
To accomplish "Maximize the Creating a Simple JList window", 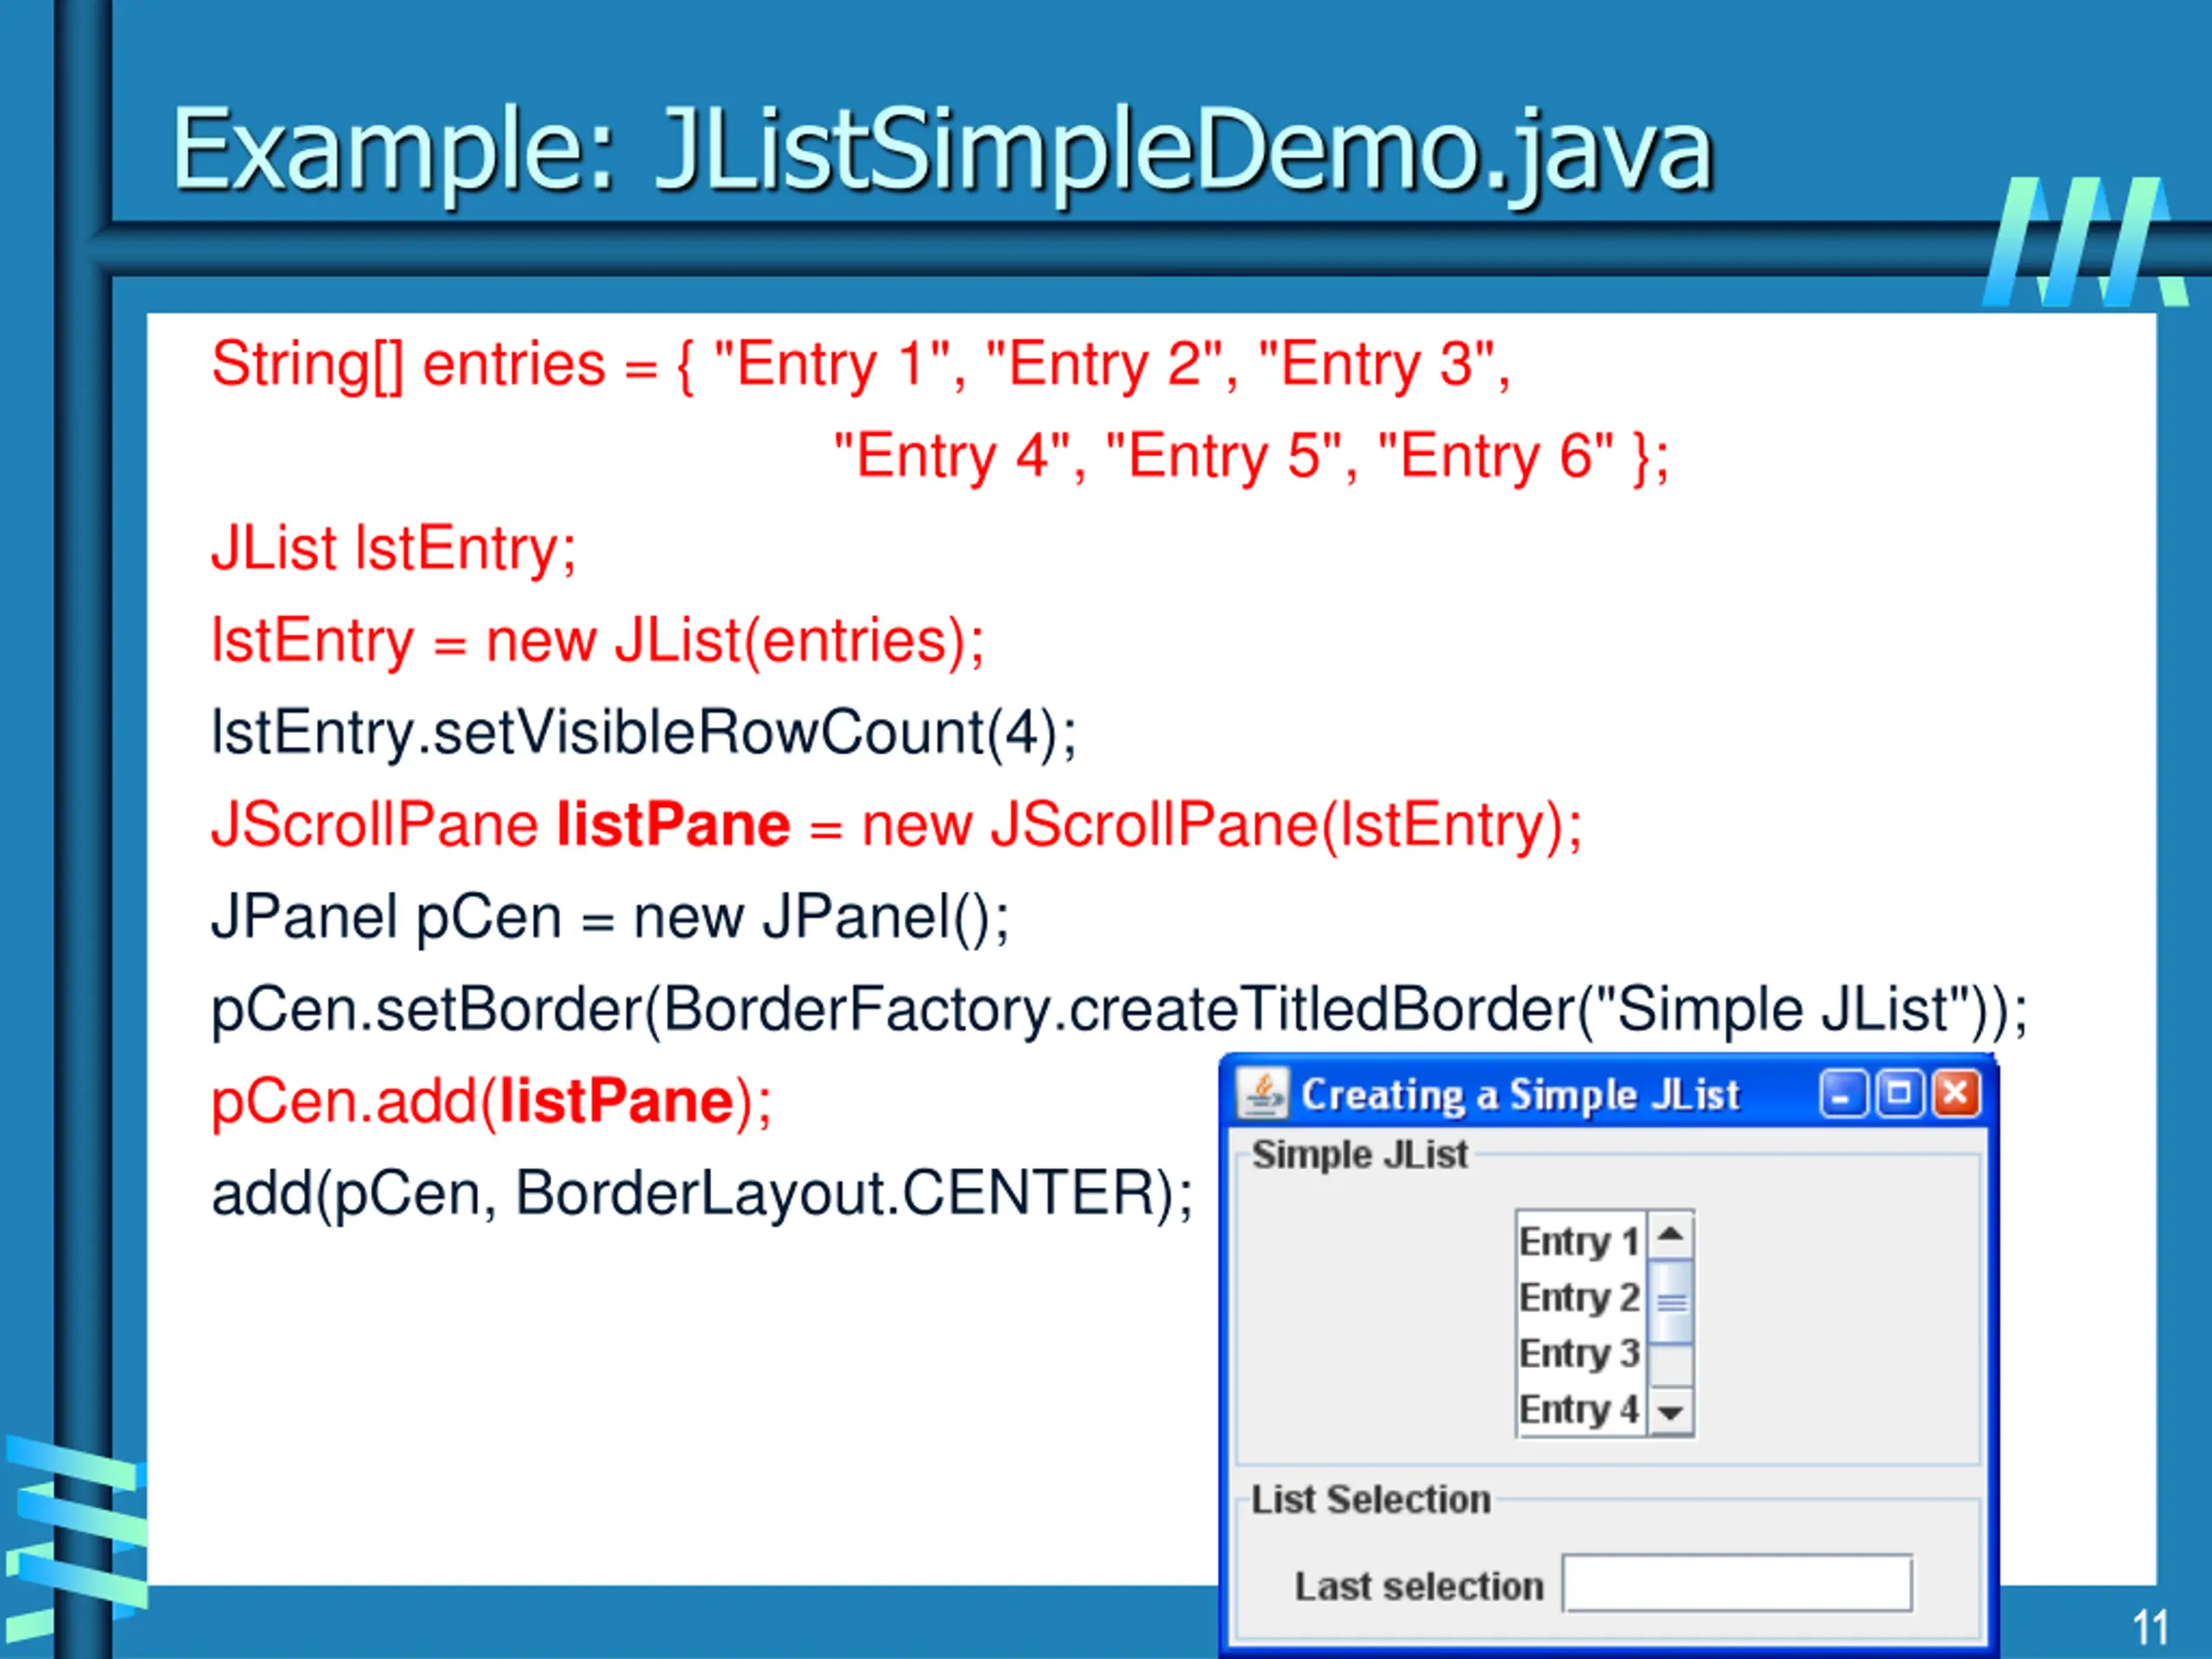I will click(1898, 1093).
